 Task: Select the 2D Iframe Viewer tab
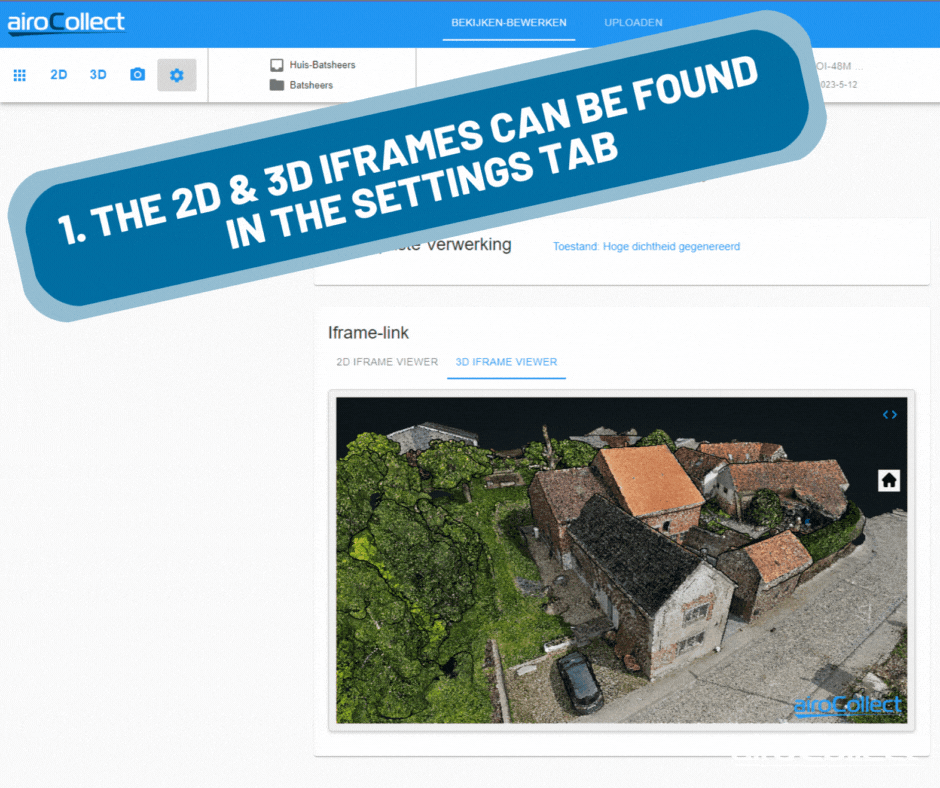click(387, 362)
